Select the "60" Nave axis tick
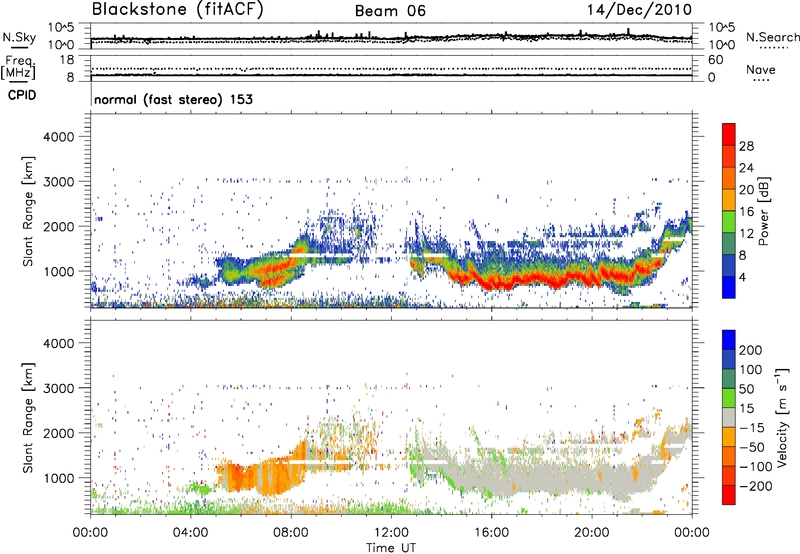Screen dimensions: 800x554 715,60
